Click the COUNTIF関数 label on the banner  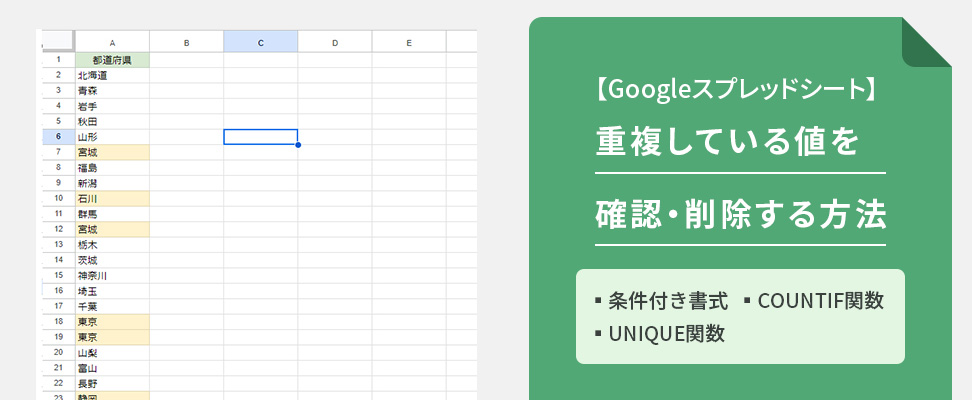pyautogui.click(x=821, y=301)
